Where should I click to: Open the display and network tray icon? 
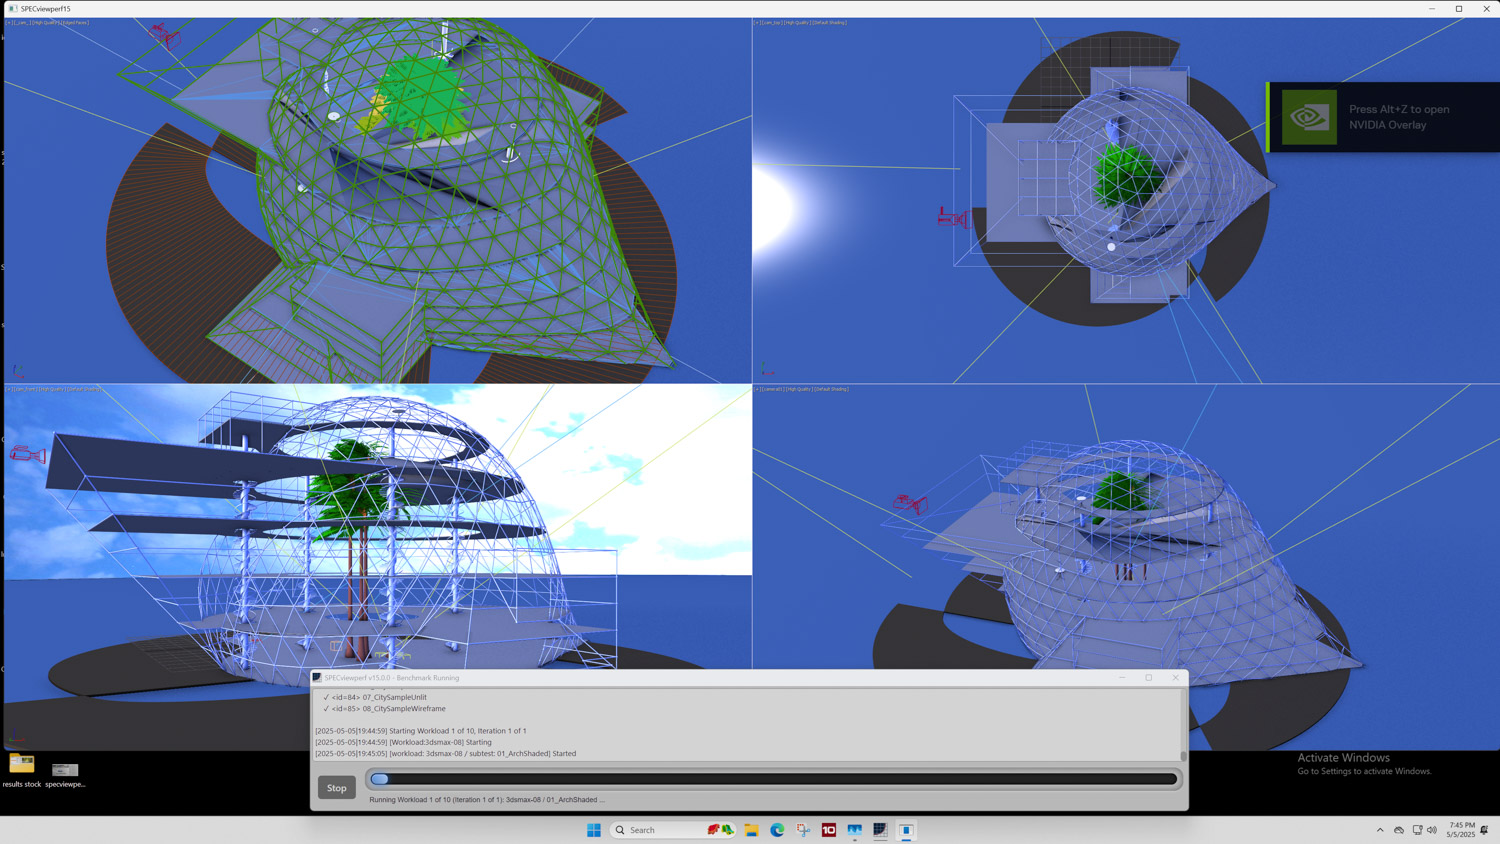pyautogui.click(x=1417, y=830)
